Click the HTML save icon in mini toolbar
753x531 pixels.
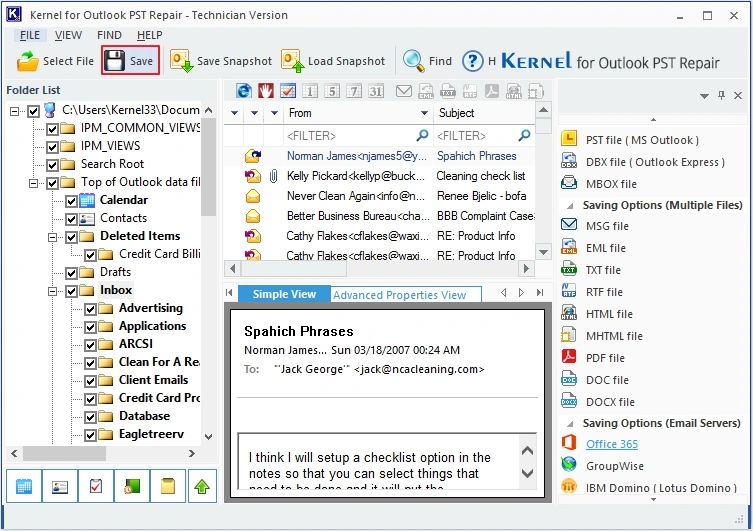(x=514, y=90)
